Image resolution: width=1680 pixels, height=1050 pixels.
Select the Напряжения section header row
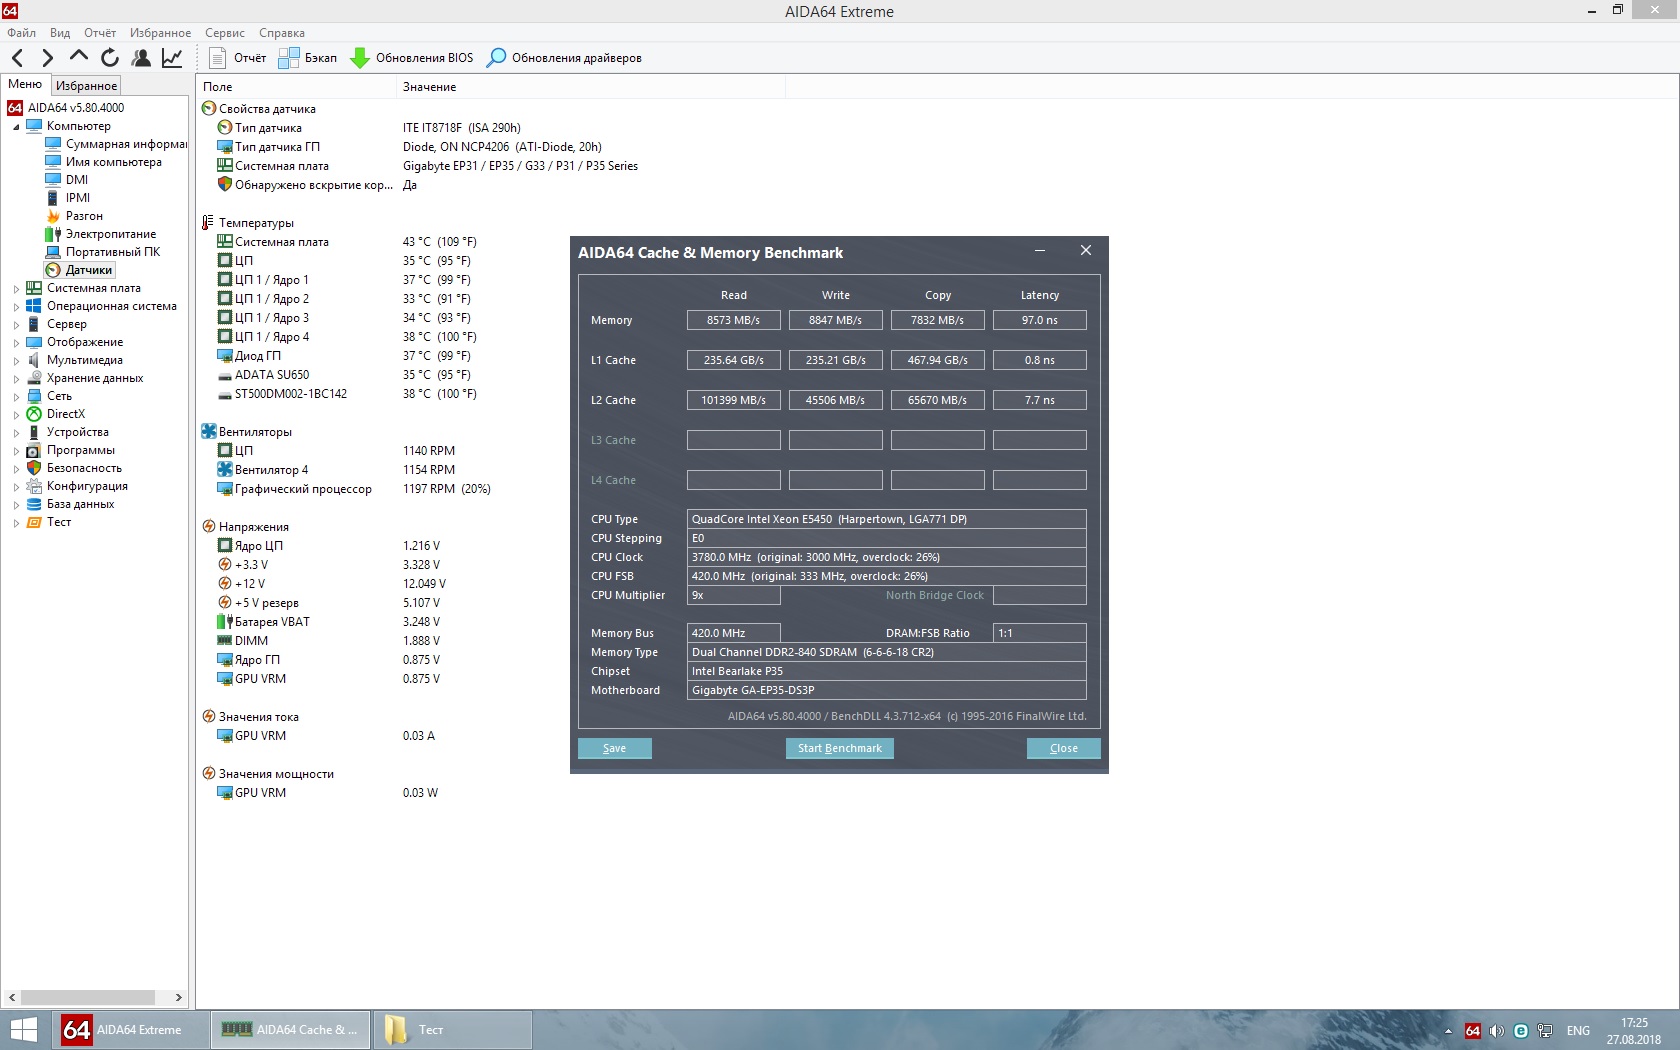point(245,527)
